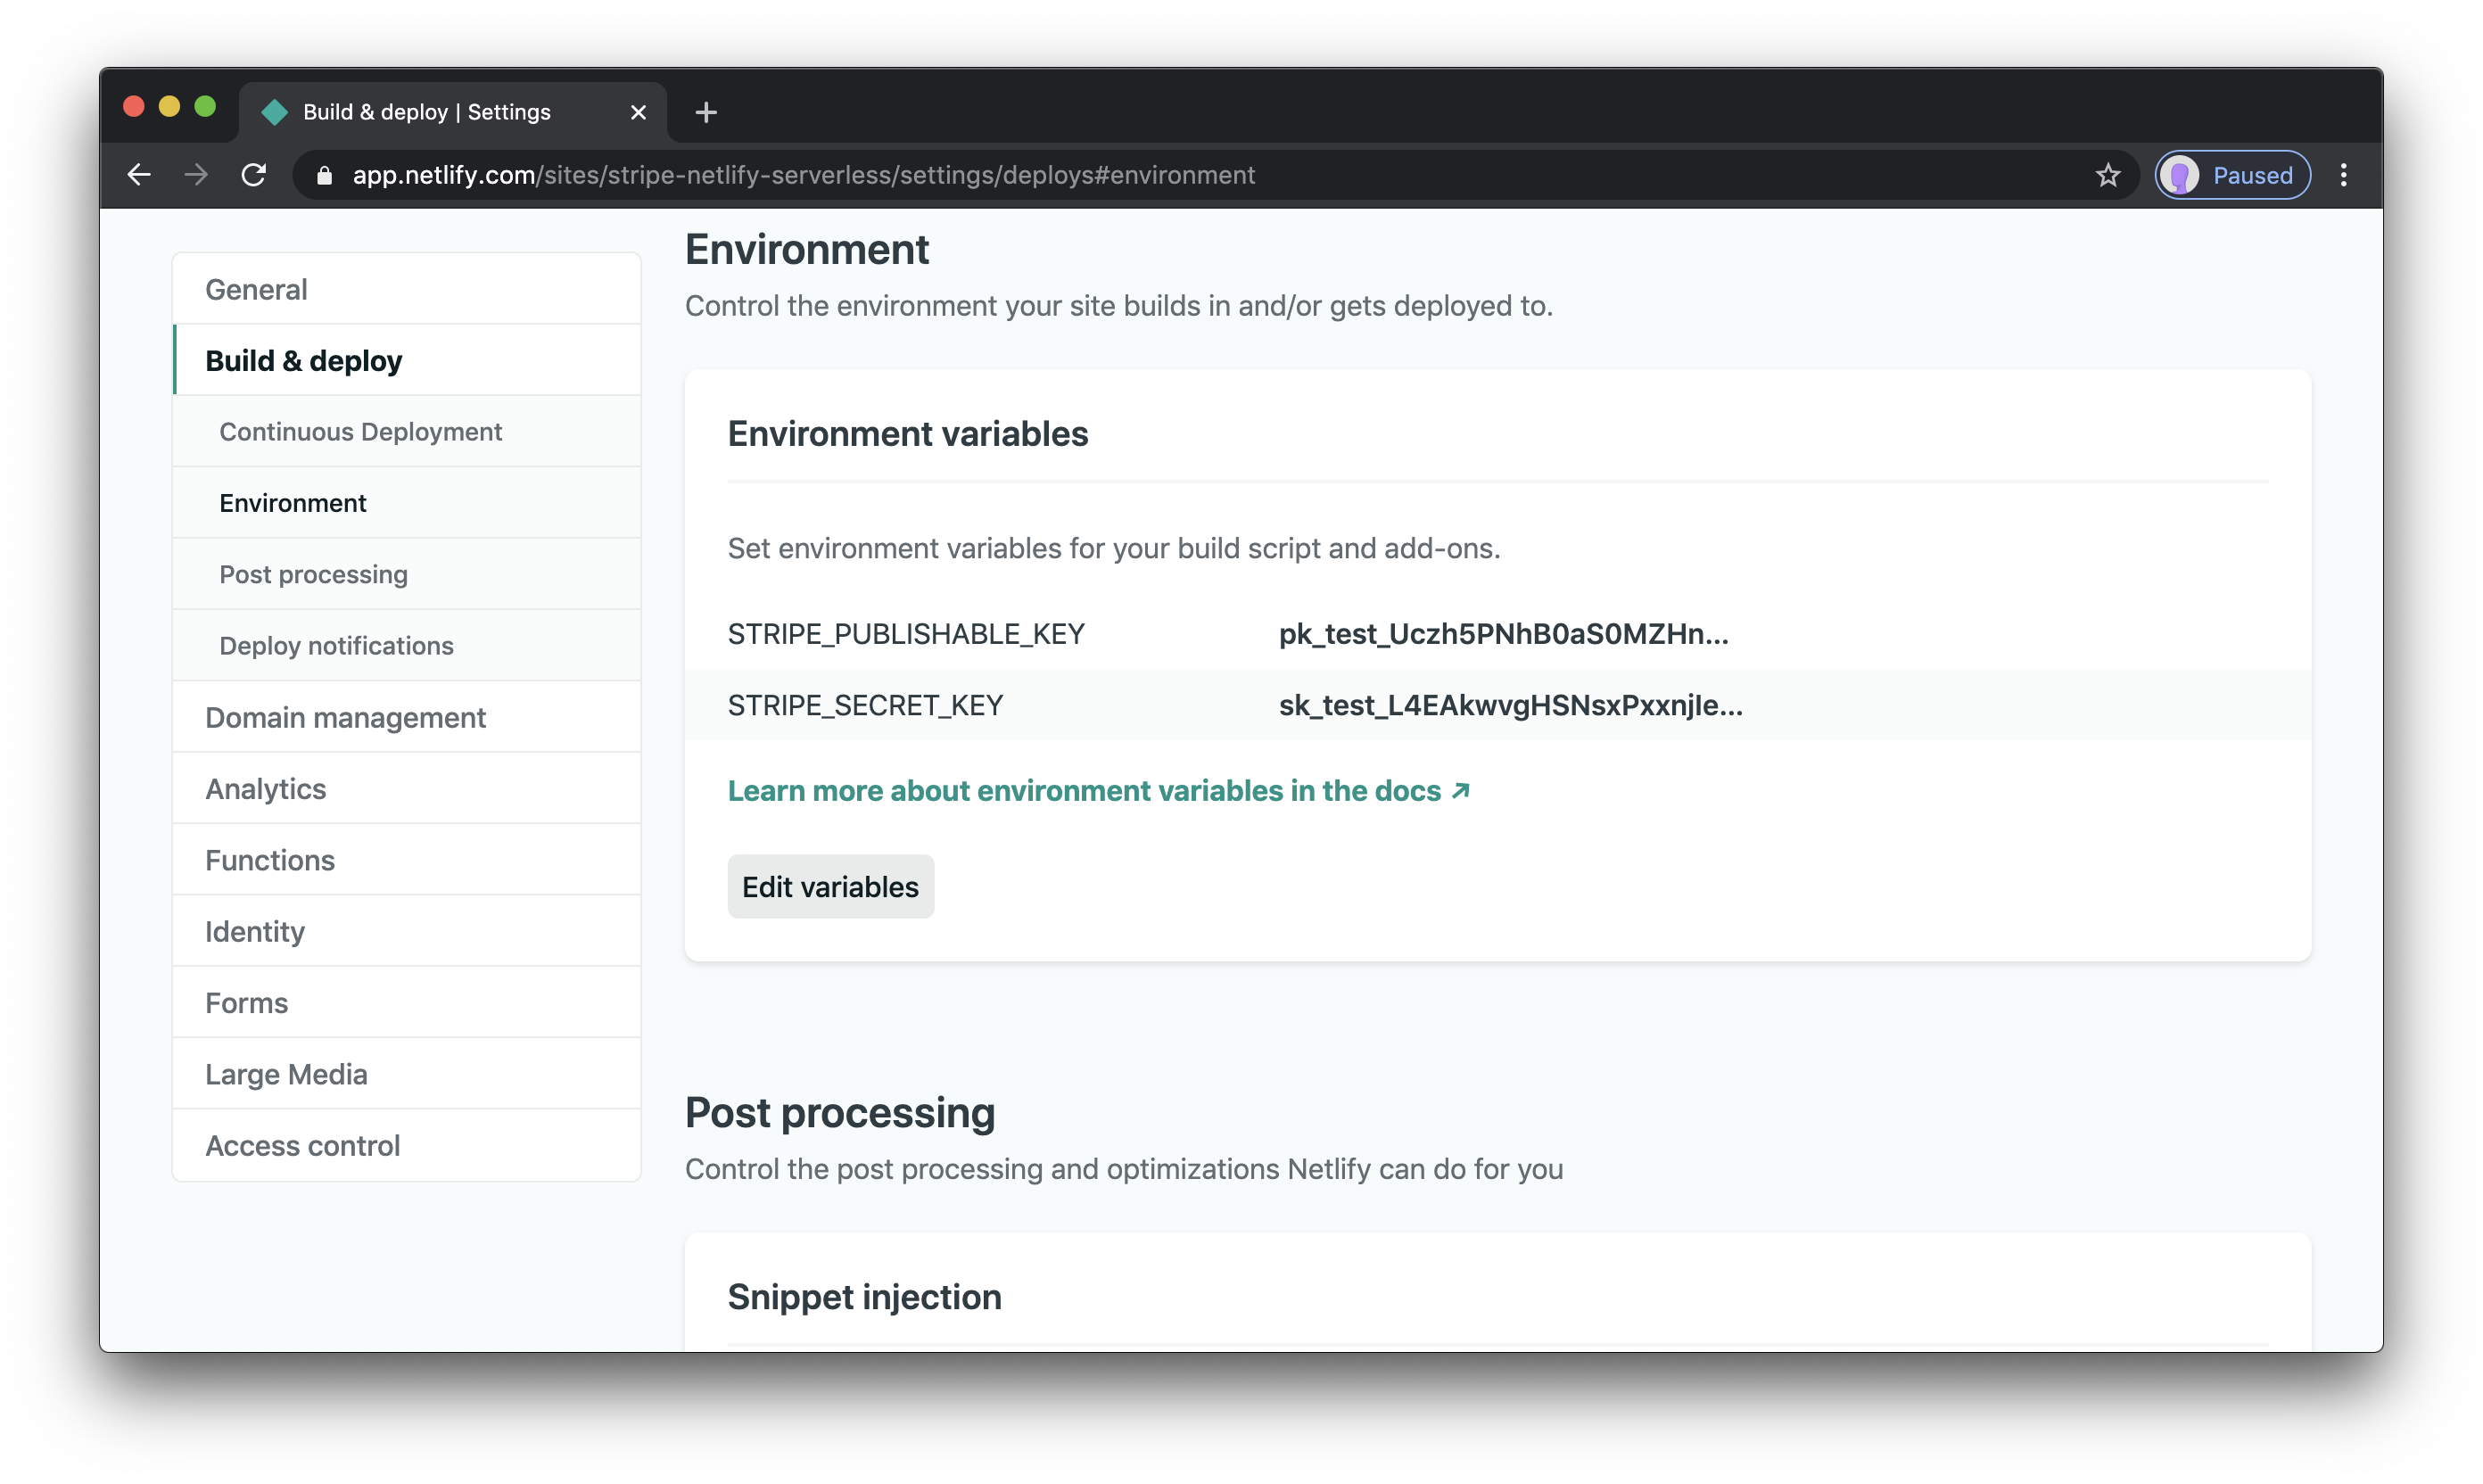Switch to the Environment section in sidebar
Screen dimensions: 2483x1484
[x=292, y=503]
